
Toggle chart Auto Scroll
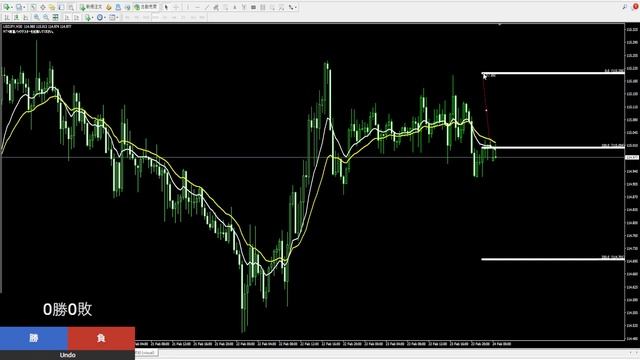tap(67, 17)
